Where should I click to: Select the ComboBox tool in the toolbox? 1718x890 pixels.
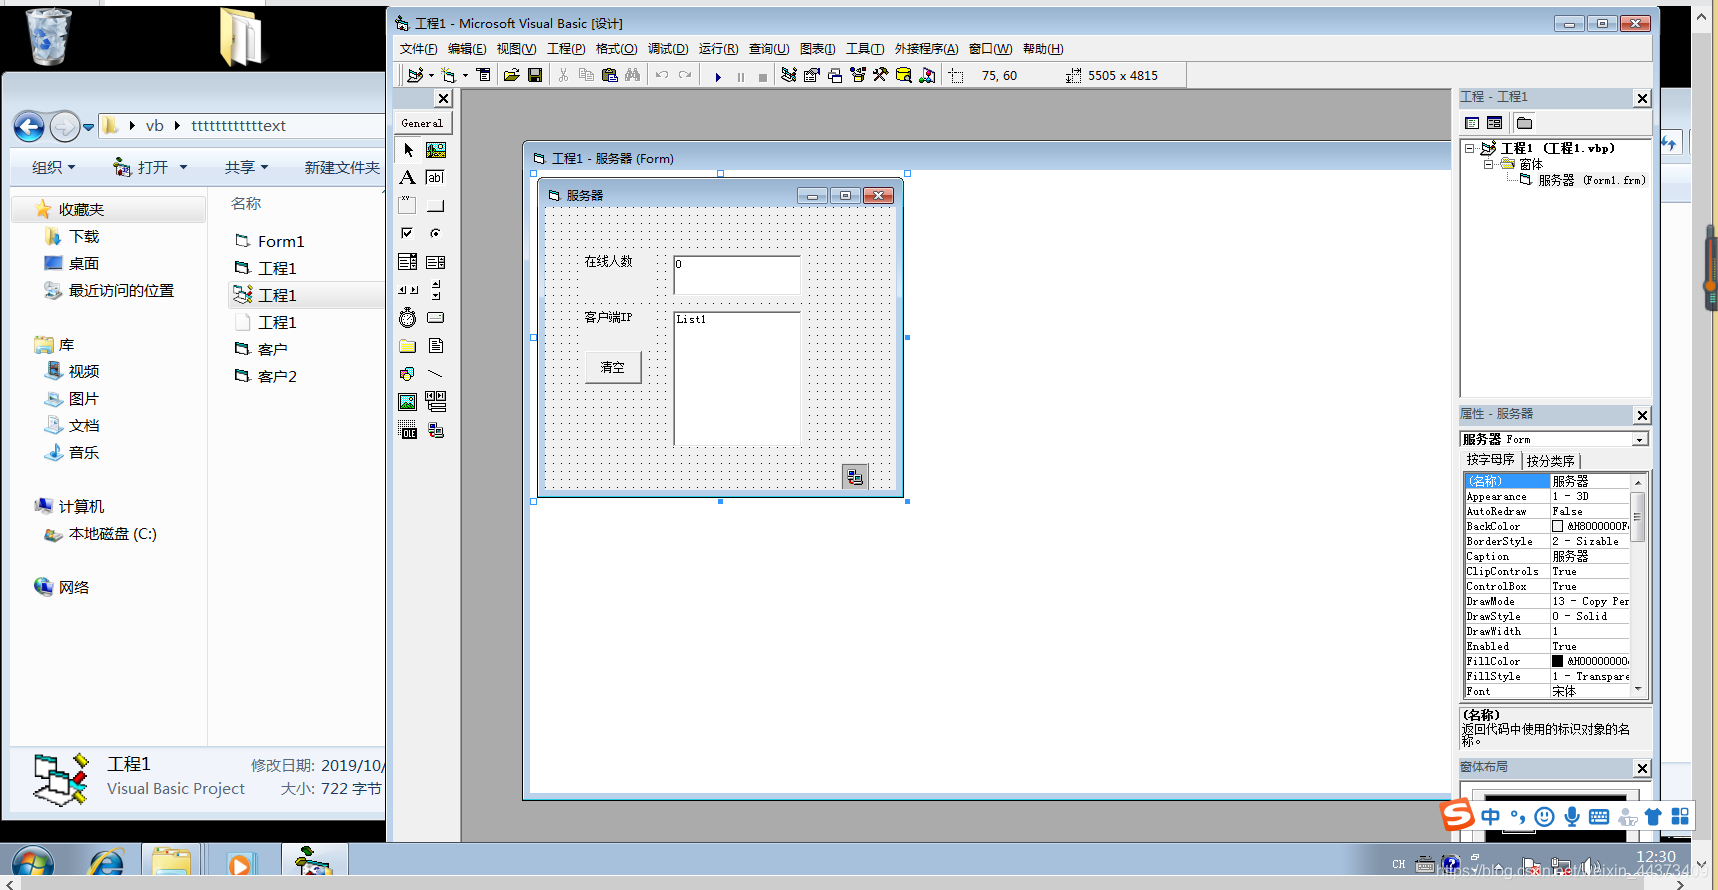(408, 262)
